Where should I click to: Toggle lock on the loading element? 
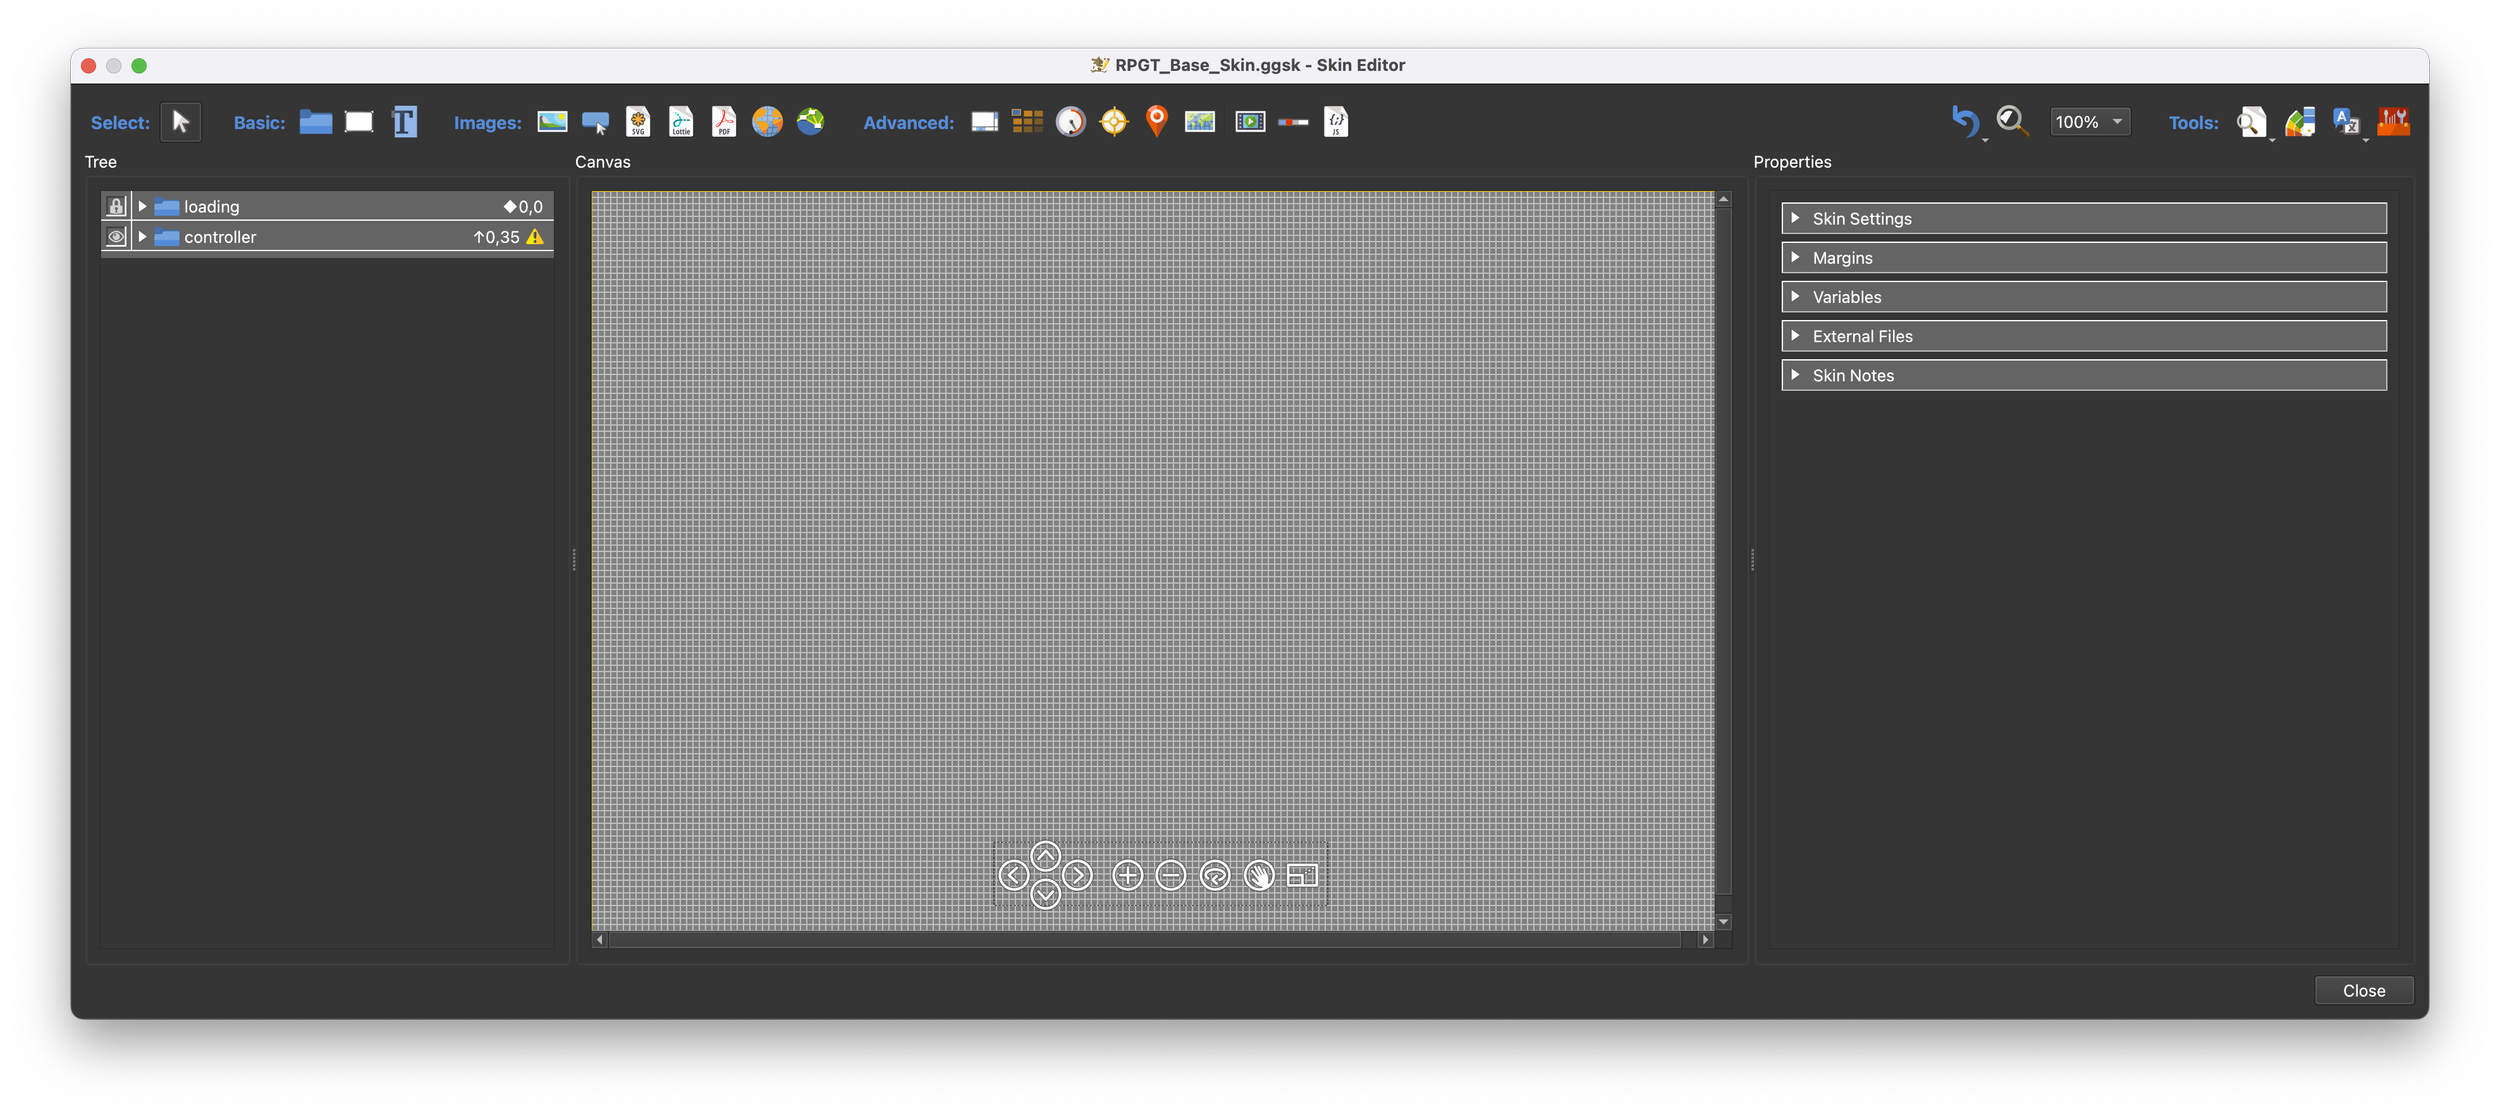tap(116, 206)
